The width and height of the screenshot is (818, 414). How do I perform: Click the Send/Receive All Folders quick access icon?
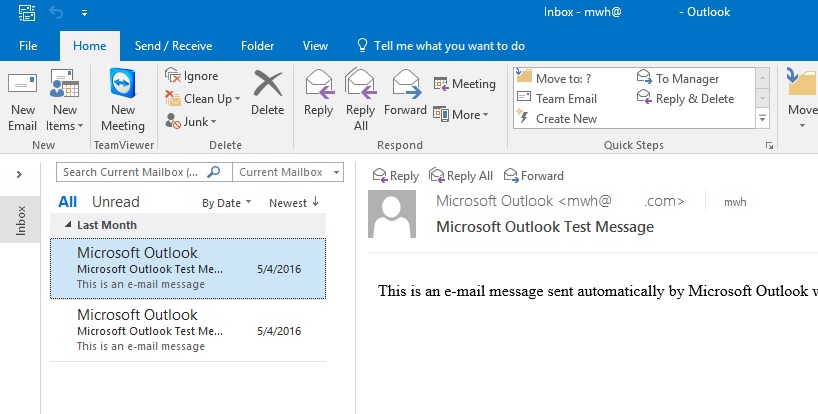(27, 12)
